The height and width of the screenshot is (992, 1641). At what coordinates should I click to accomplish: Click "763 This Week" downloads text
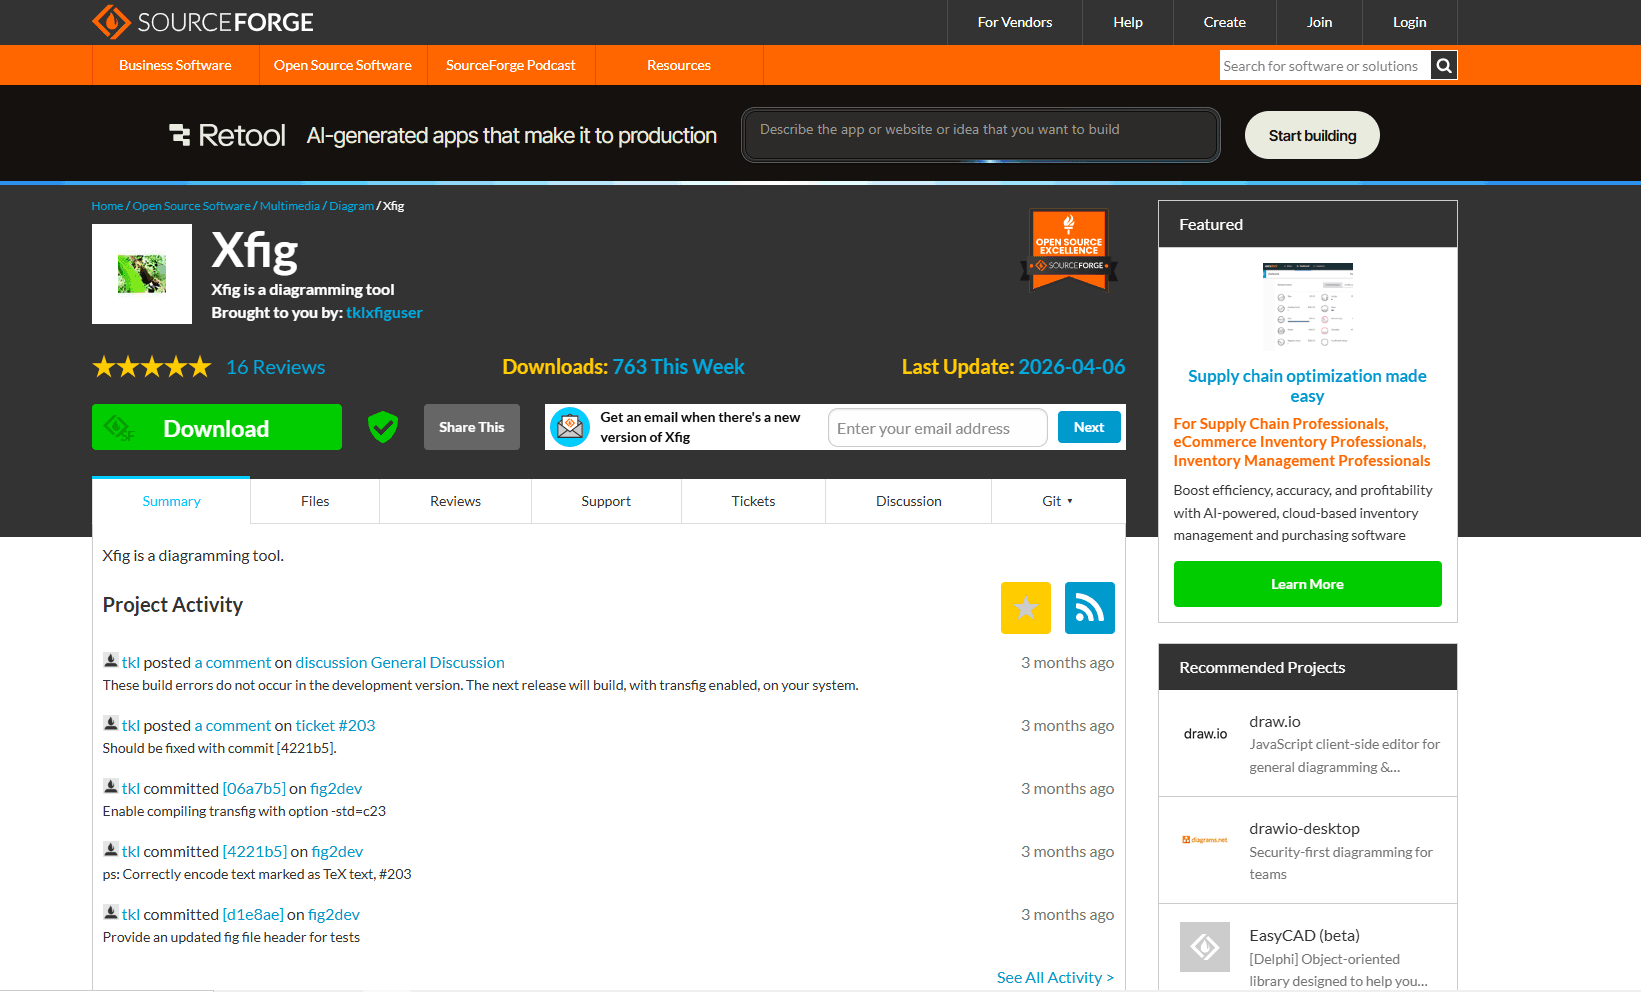pos(678,367)
